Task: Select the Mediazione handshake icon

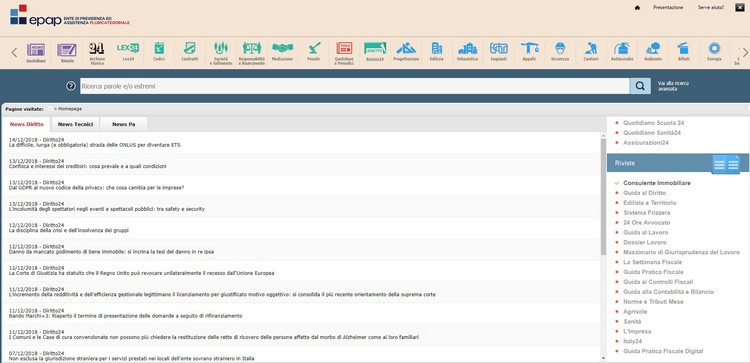Action: coord(282,52)
